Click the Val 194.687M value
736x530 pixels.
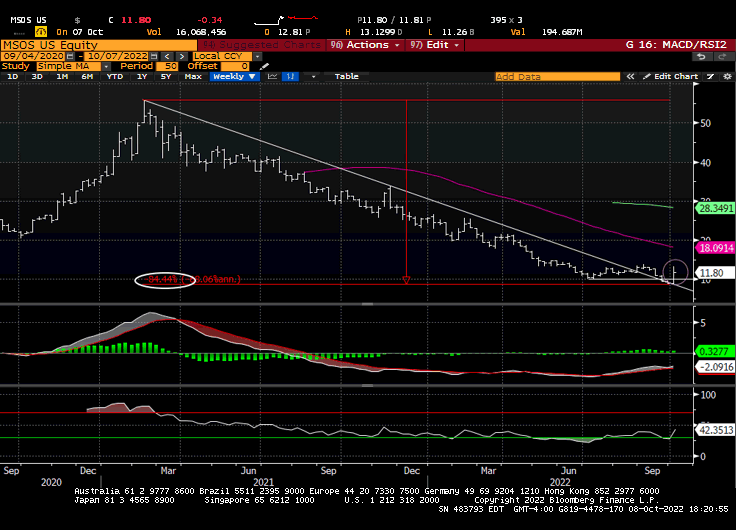[x=562, y=32]
